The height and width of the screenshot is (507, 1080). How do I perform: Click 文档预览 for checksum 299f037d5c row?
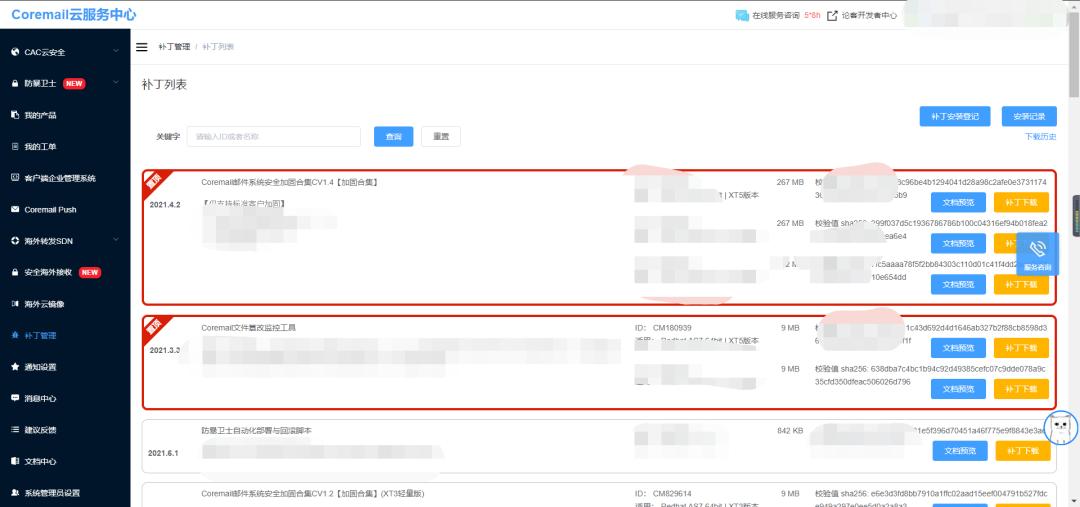click(x=958, y=243)
